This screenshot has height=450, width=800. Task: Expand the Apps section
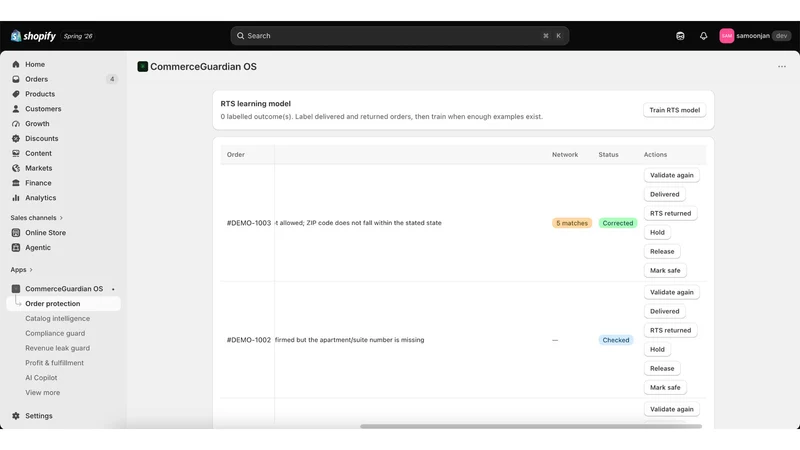[x=21, y=270]
